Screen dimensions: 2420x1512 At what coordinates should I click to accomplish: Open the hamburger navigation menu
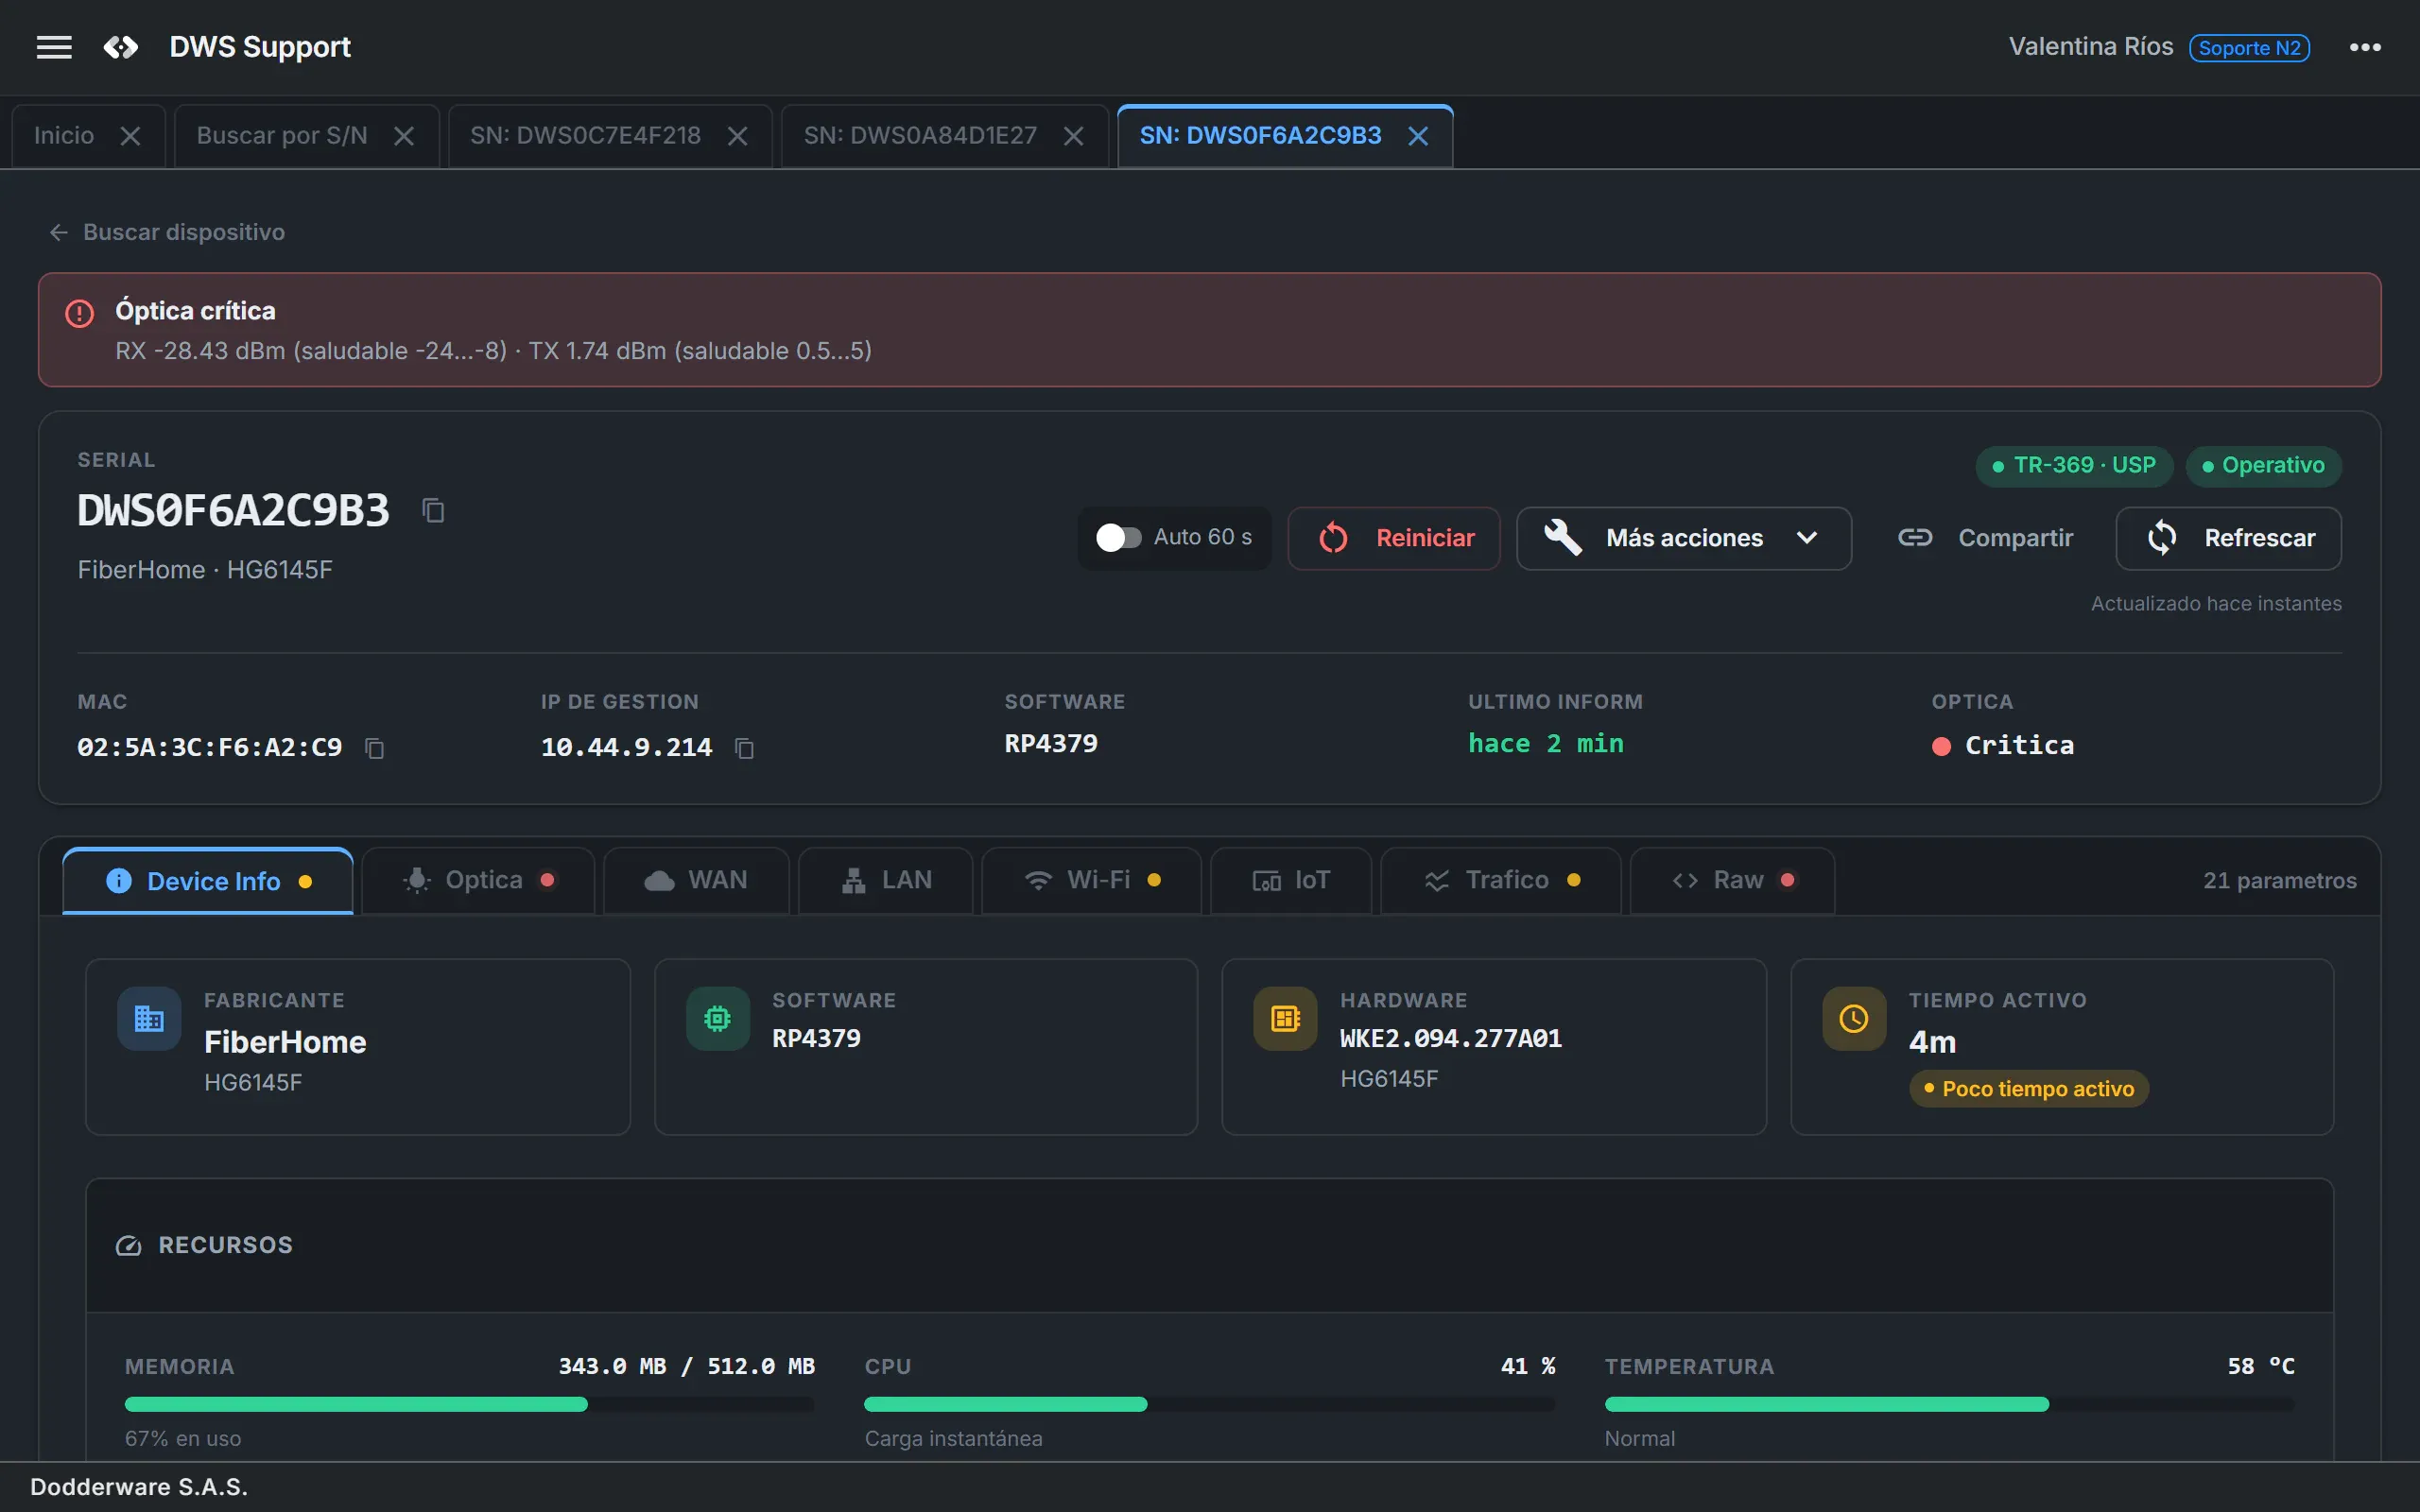pyautogui.click(x=54, y=47)
